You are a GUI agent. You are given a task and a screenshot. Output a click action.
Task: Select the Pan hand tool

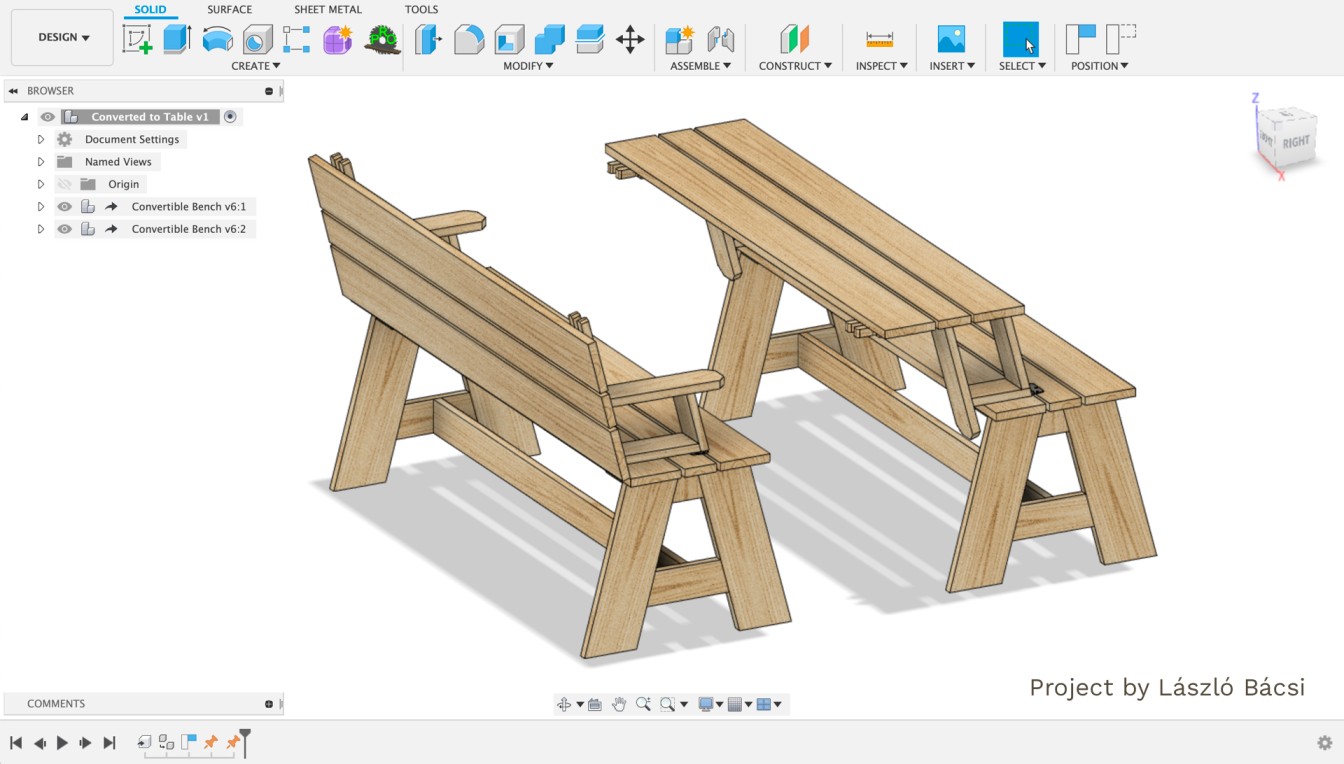click(x=619, y=704)
